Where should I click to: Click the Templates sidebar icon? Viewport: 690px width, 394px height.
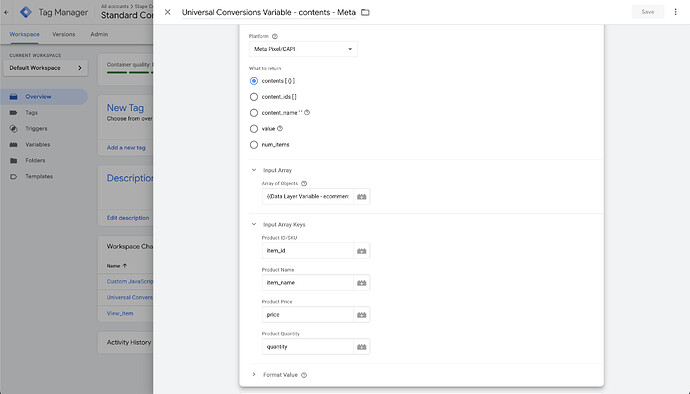[x=14, y=176]
